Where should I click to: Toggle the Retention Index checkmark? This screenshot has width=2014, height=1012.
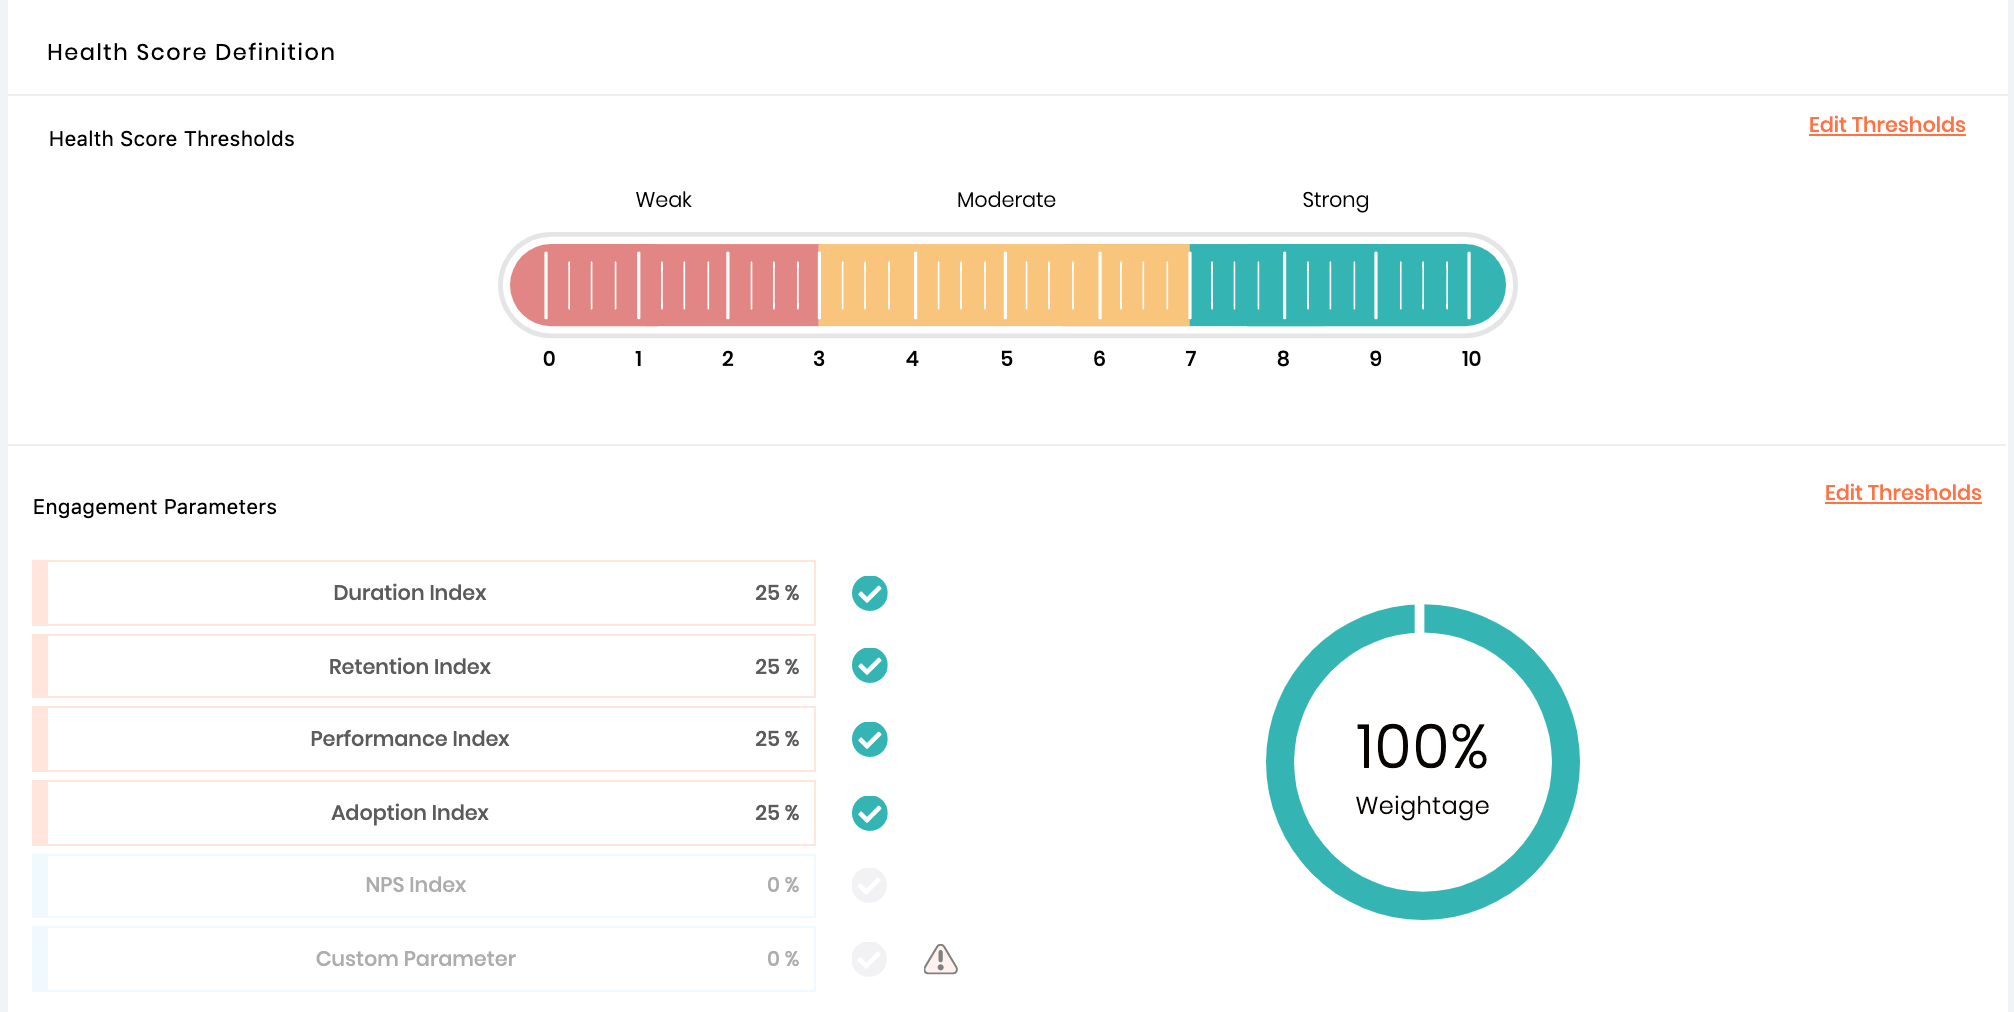click(869, 666)
